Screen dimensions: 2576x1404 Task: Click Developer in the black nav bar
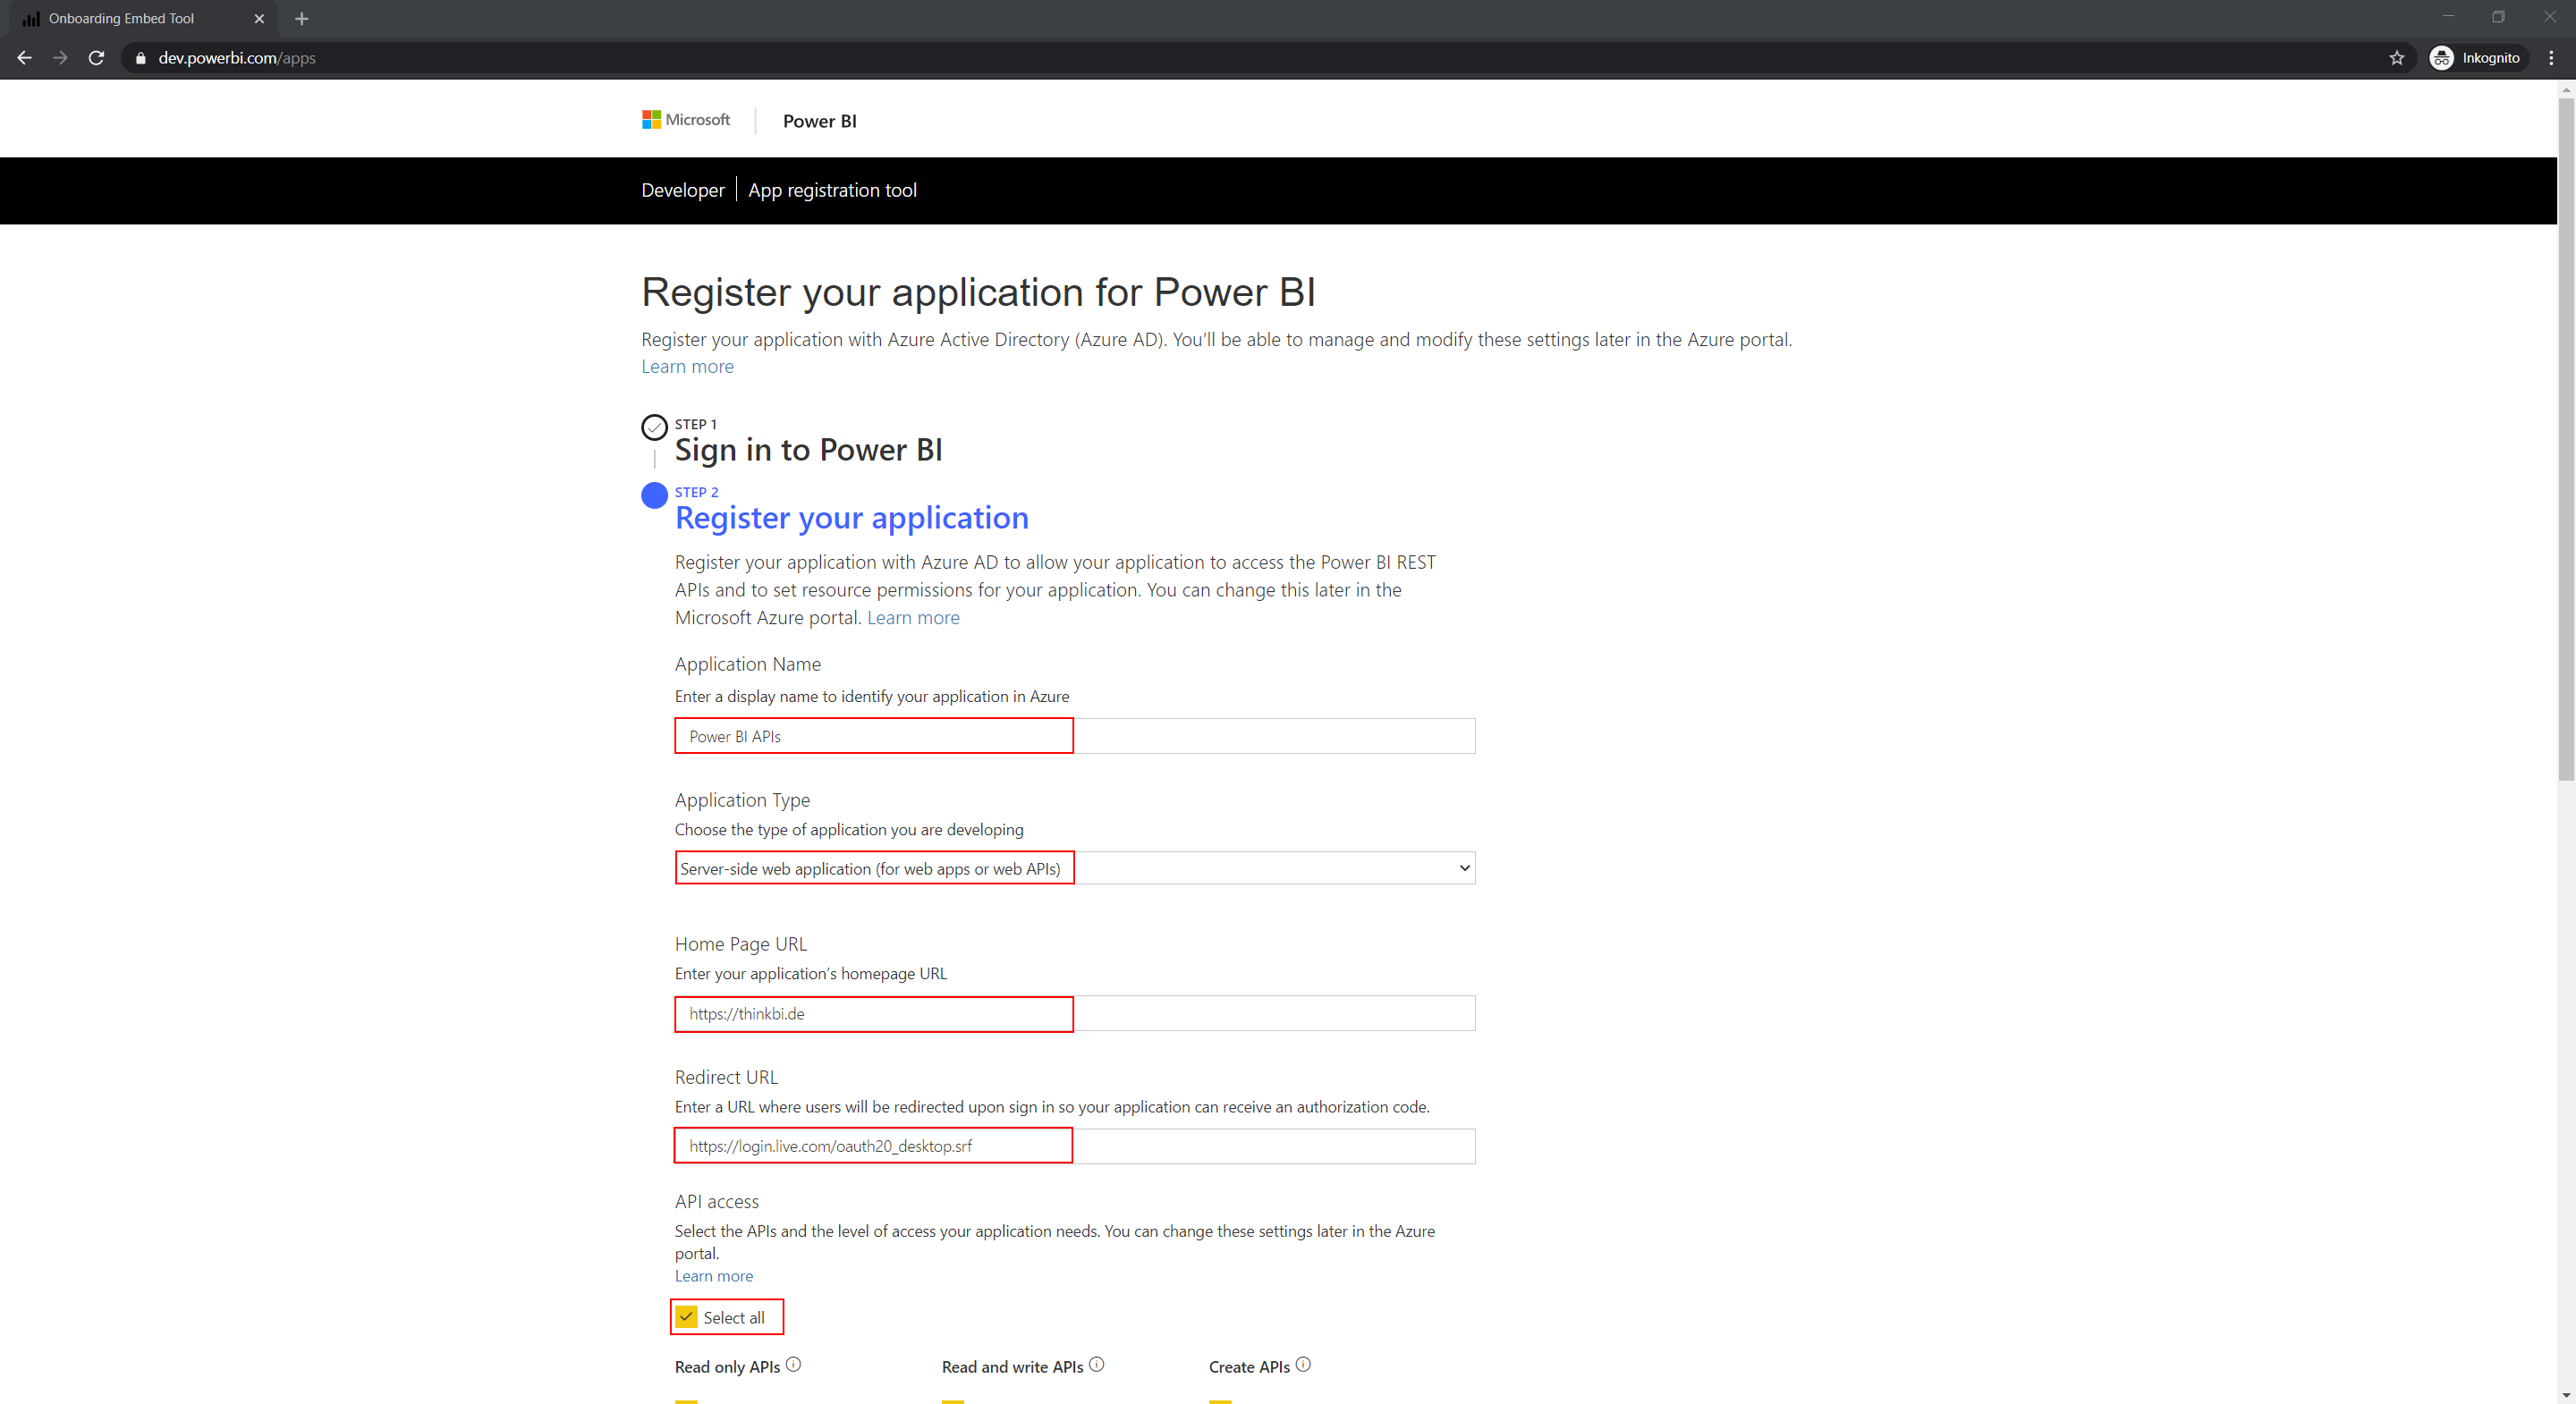683,190
